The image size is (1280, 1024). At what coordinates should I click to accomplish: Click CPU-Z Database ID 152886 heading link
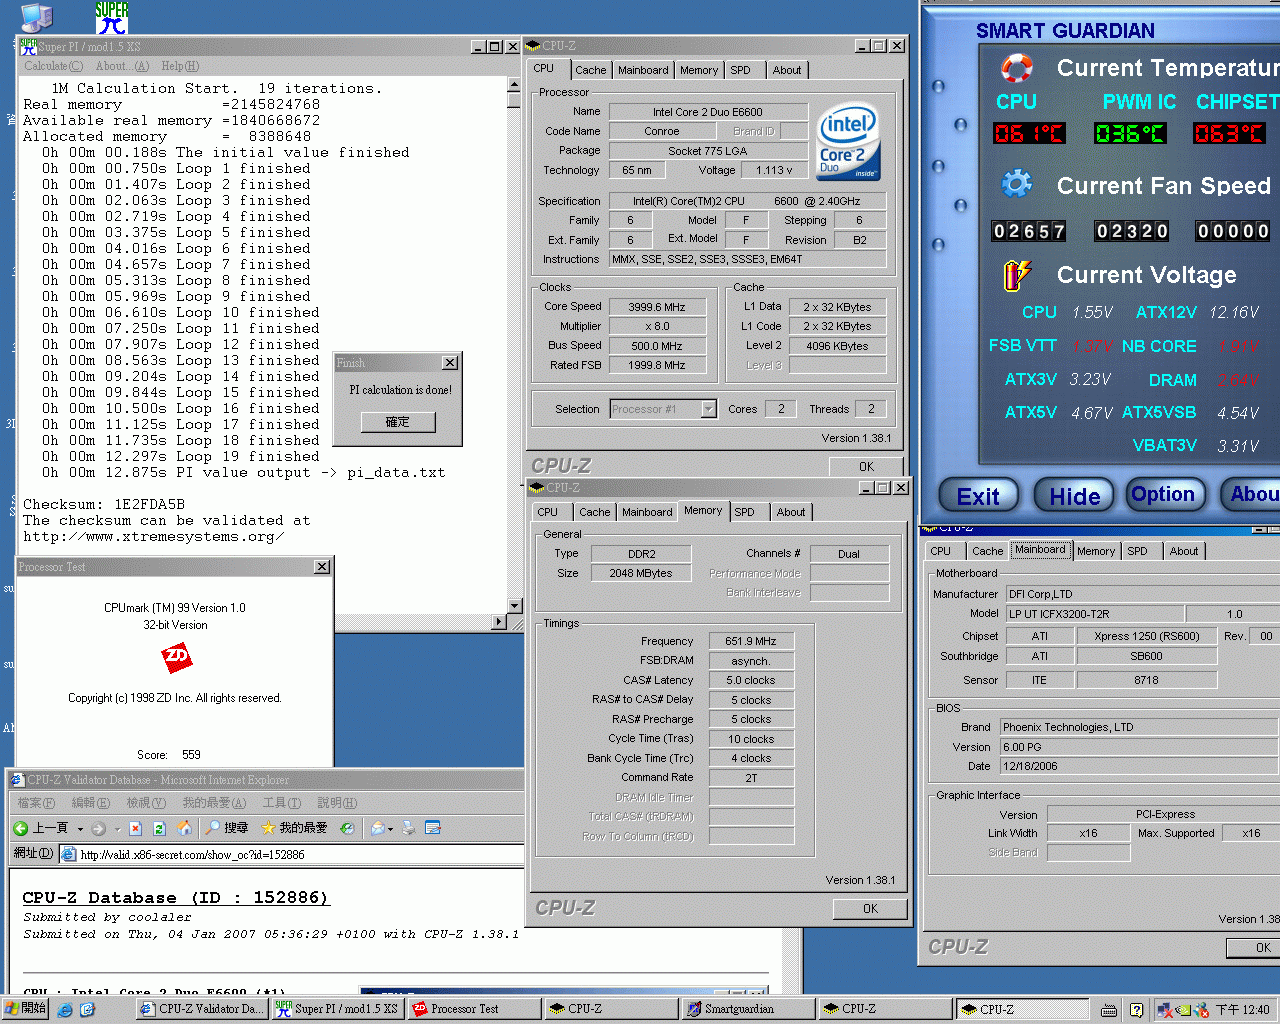point(176,898)
